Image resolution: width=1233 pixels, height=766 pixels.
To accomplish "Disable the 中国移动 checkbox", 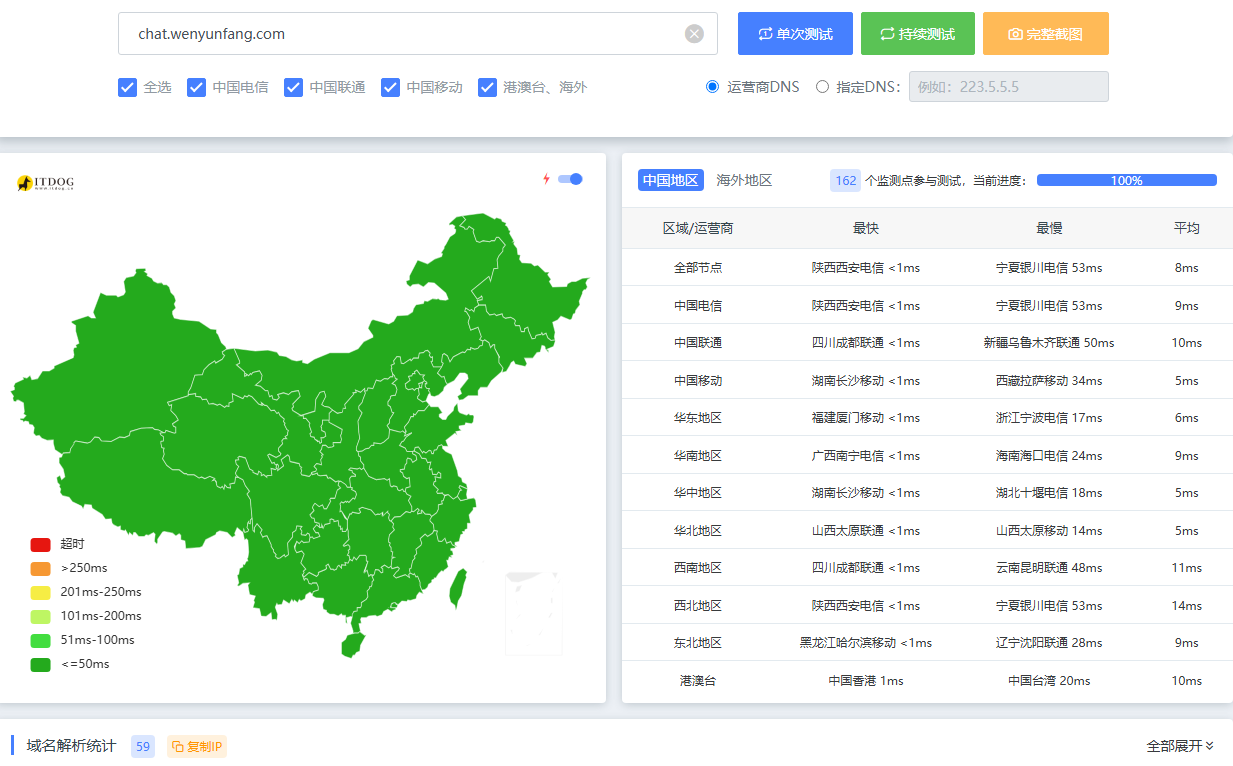I will coord(390,87).
